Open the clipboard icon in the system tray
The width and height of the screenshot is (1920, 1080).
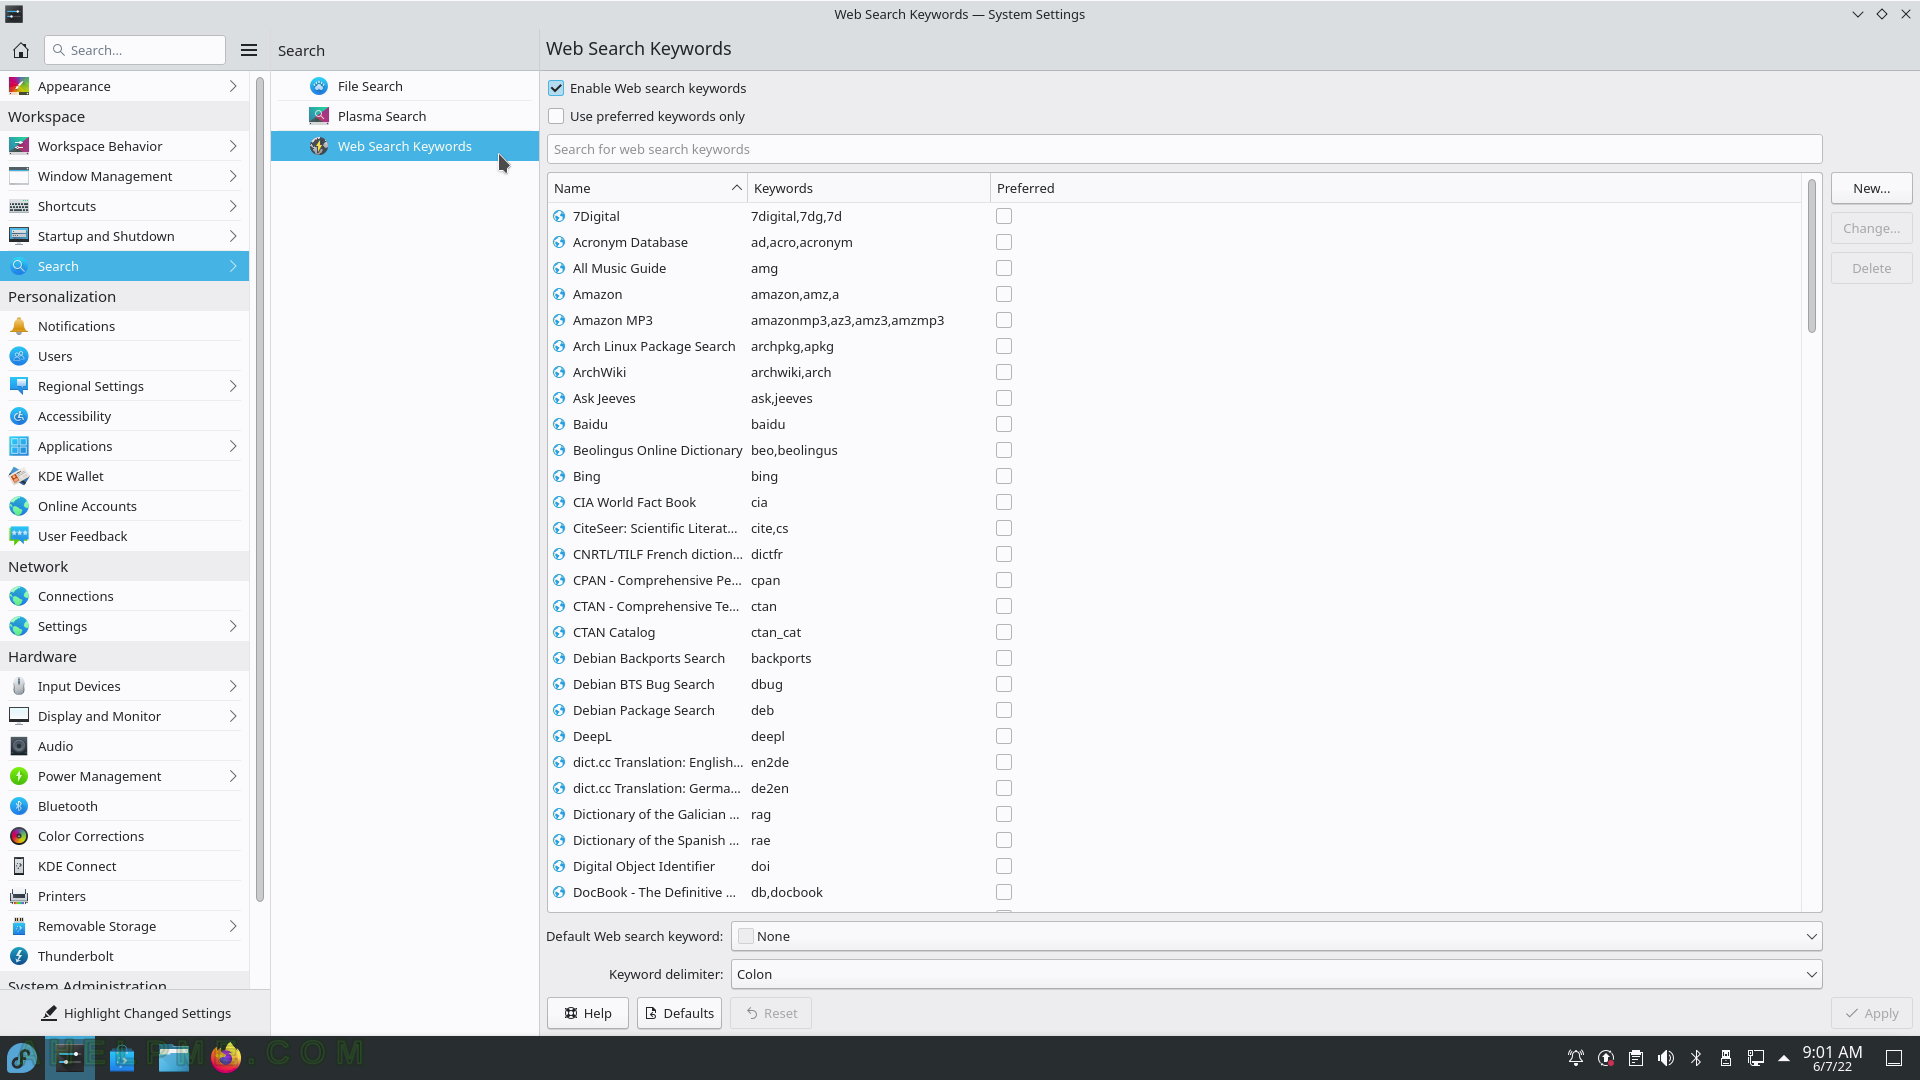pos(1636,1058)
